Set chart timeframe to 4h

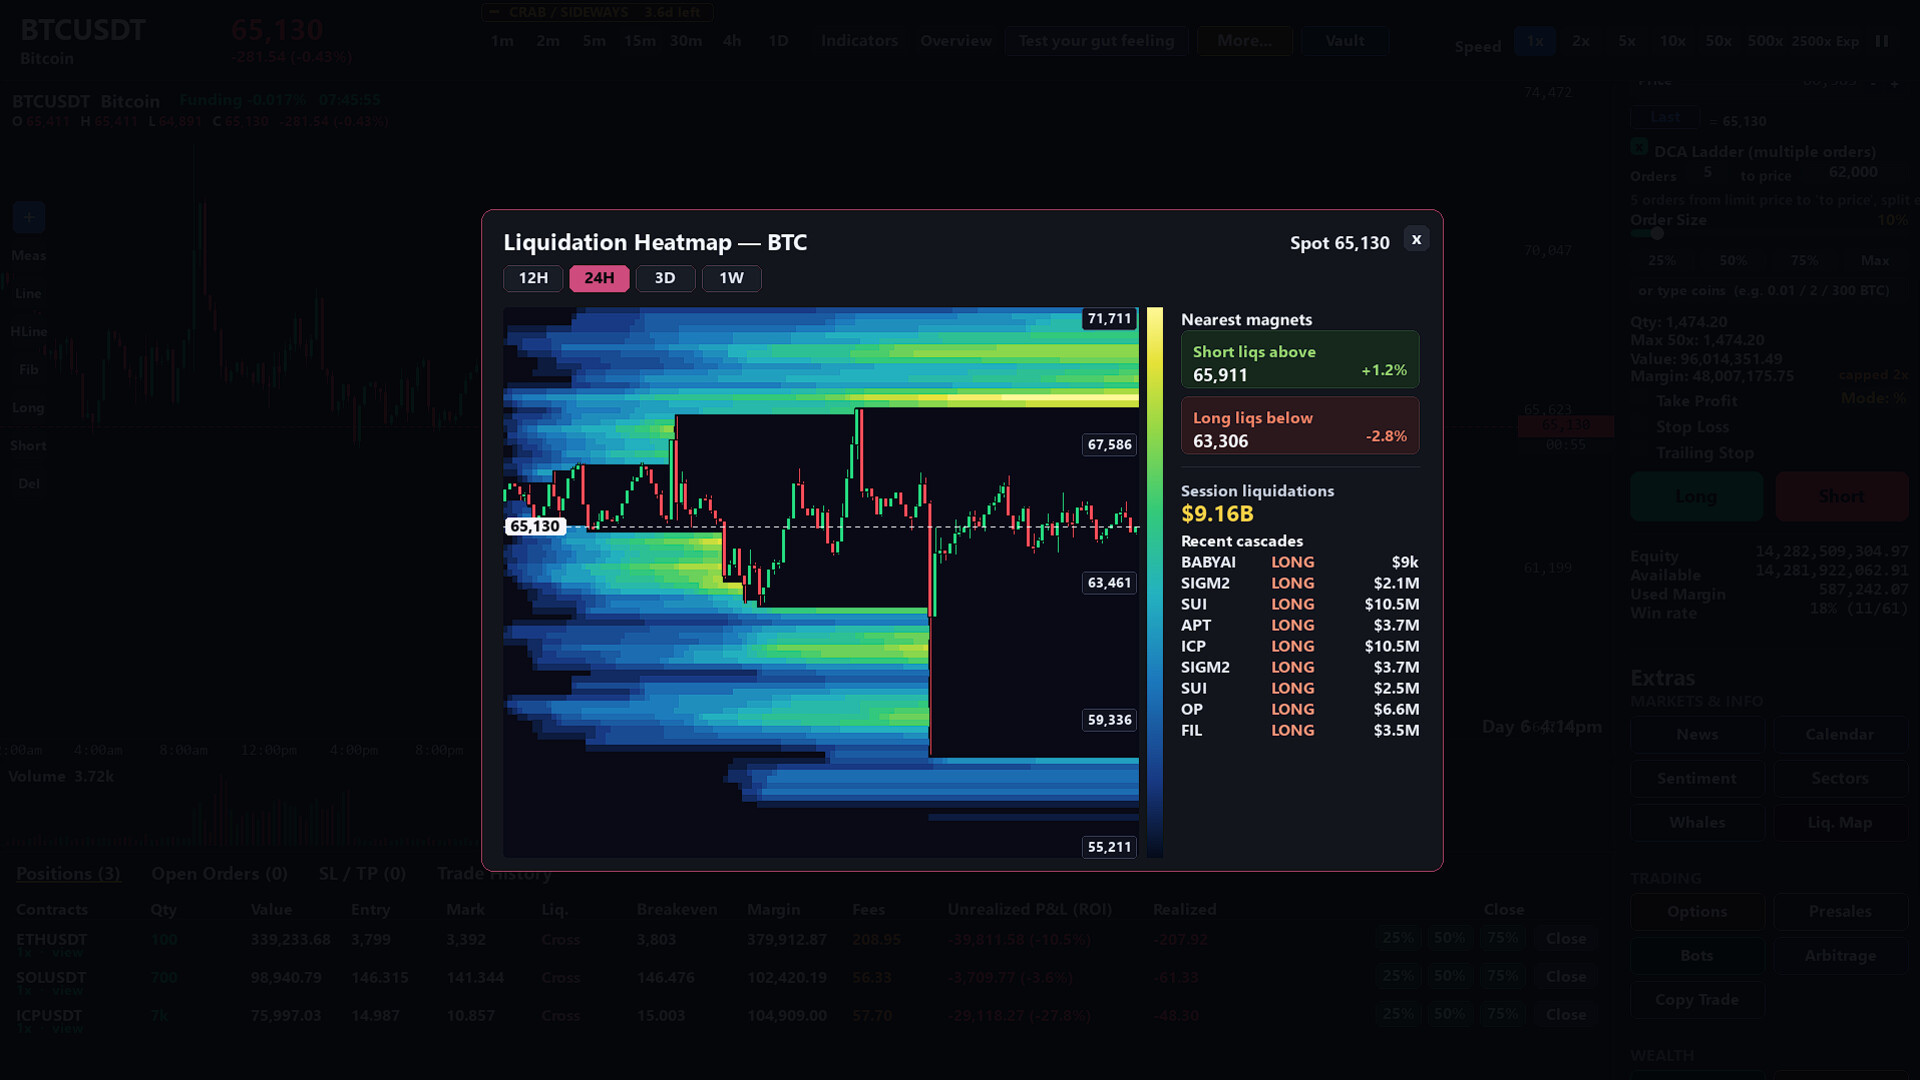732,41
